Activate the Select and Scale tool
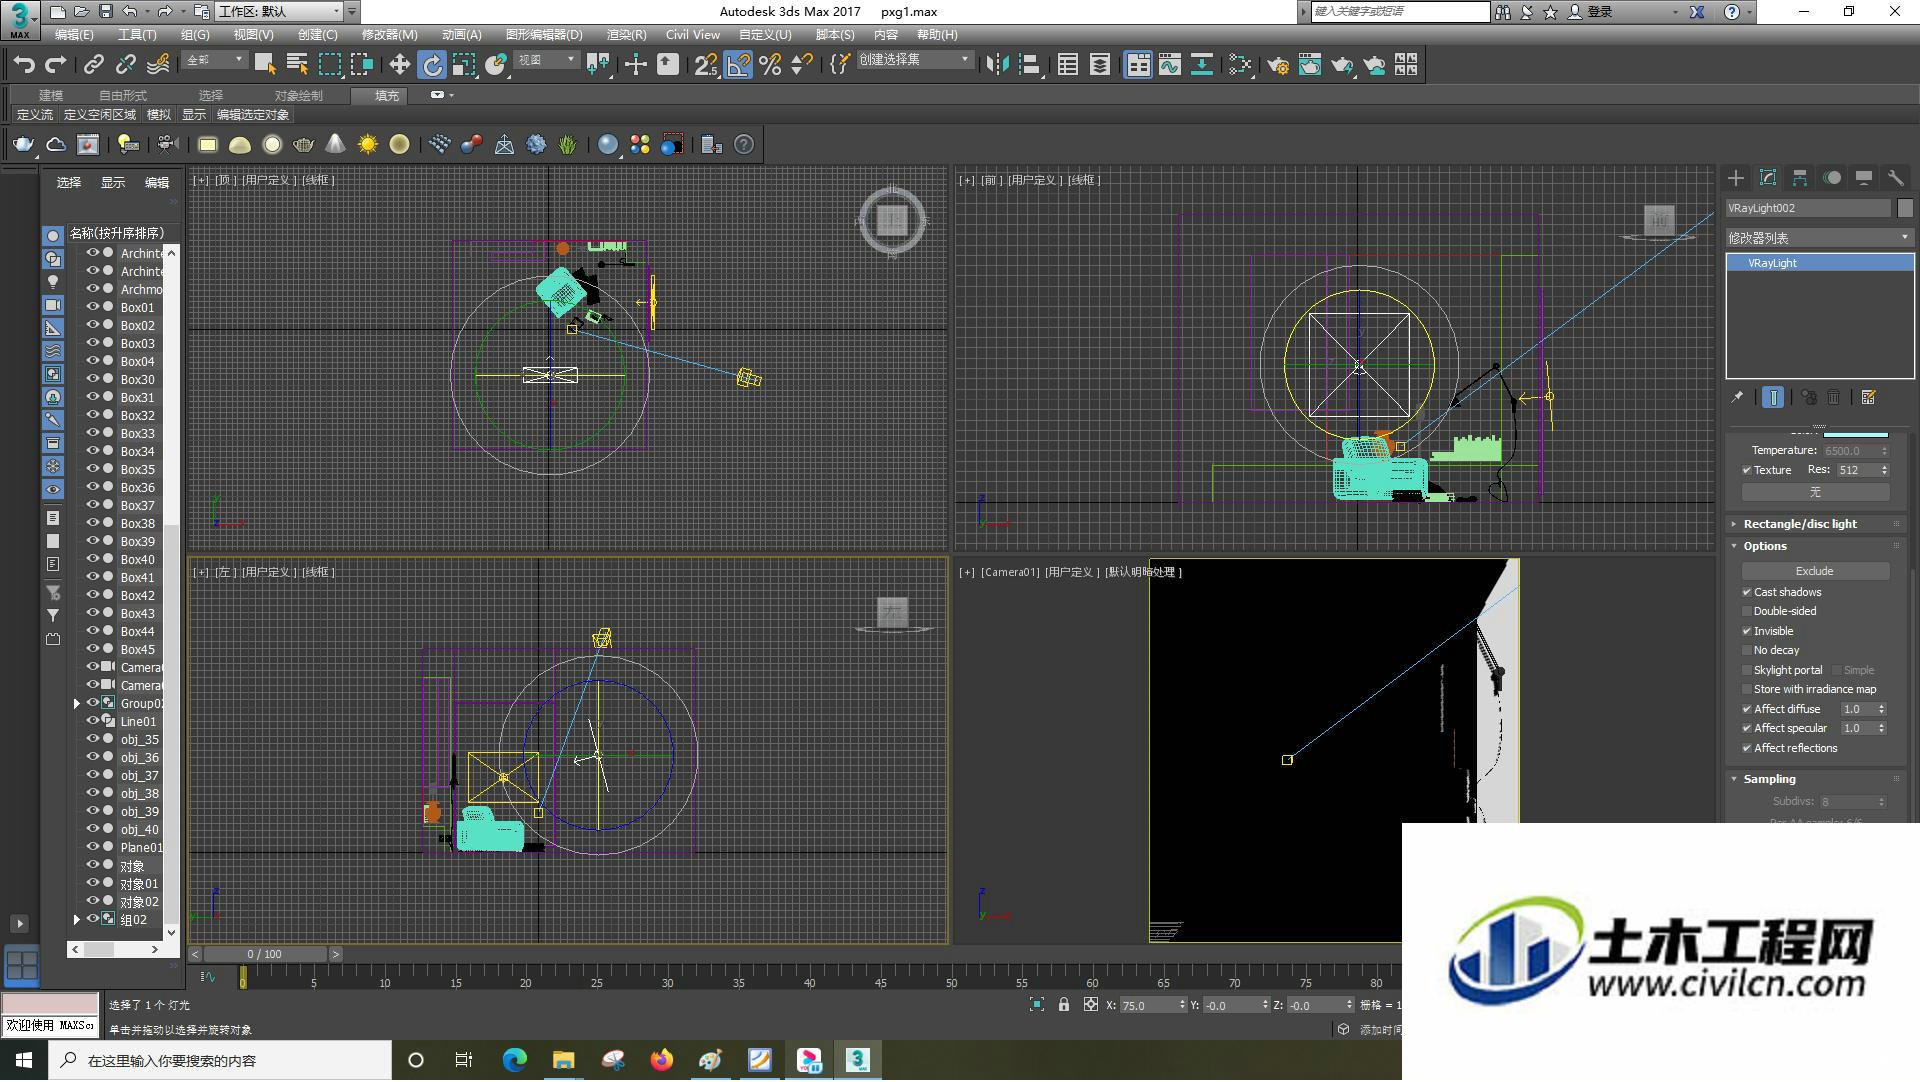This screenshot has width=1920, height=1082. pyautogui.click(x=464, y=65)
